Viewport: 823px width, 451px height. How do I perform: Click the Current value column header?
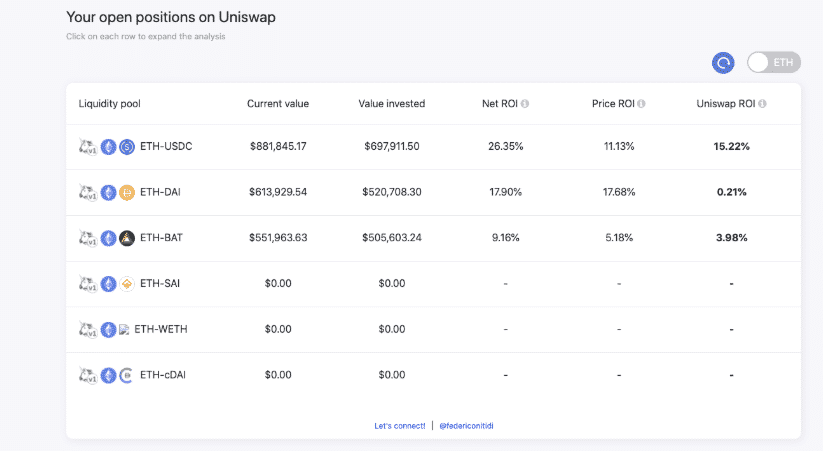278,104
